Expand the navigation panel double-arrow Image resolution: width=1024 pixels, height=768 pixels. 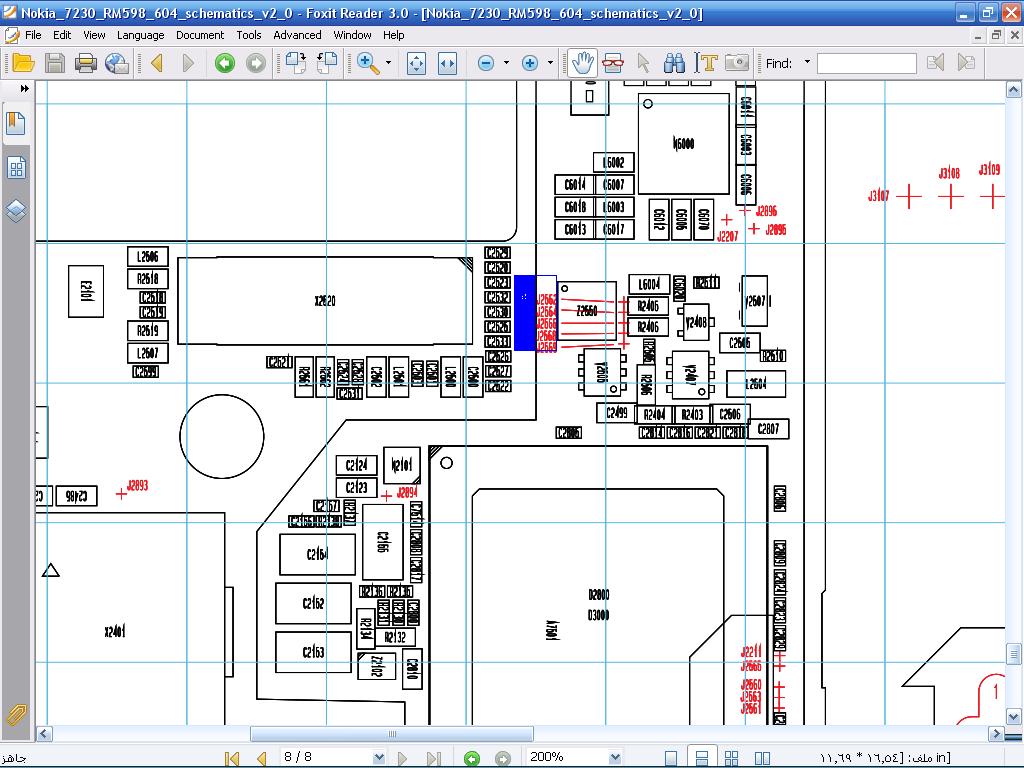click(24, 88)
